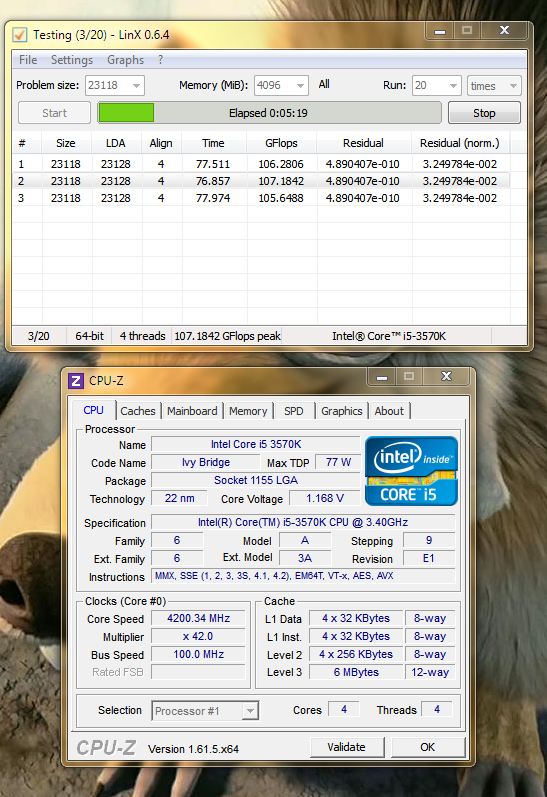Click the 4 threads status entry
547x797 pixels.
(x=142, y=336)
